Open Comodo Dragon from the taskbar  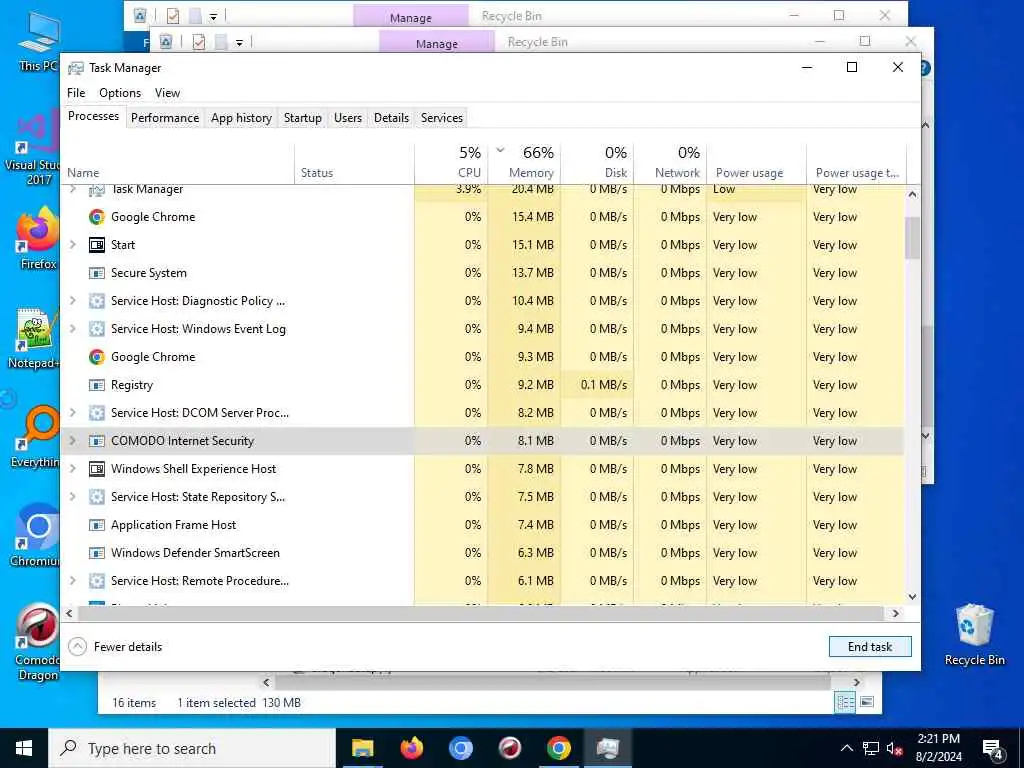click(509, 748)
